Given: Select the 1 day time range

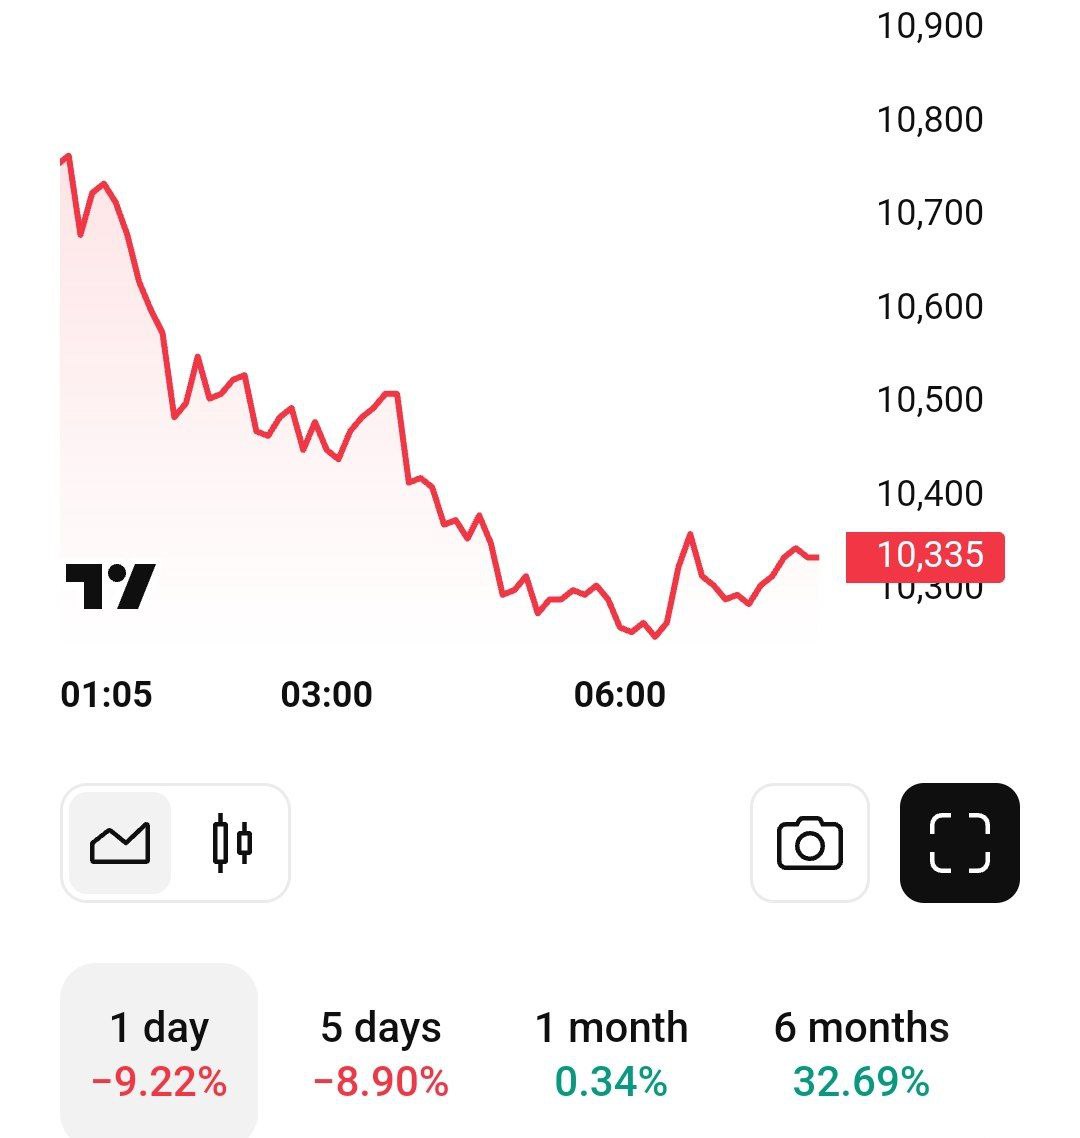Looking at the screenshot, I should (159, 1050).
